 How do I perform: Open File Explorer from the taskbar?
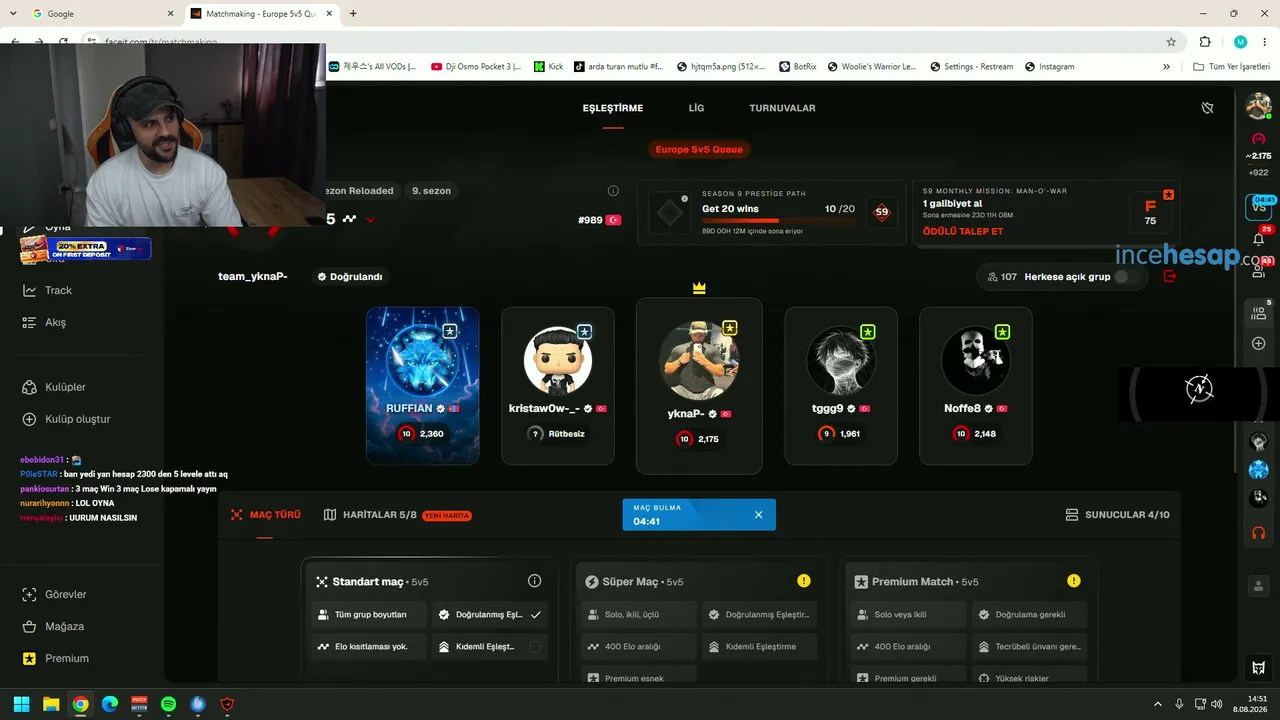[51, 704]
